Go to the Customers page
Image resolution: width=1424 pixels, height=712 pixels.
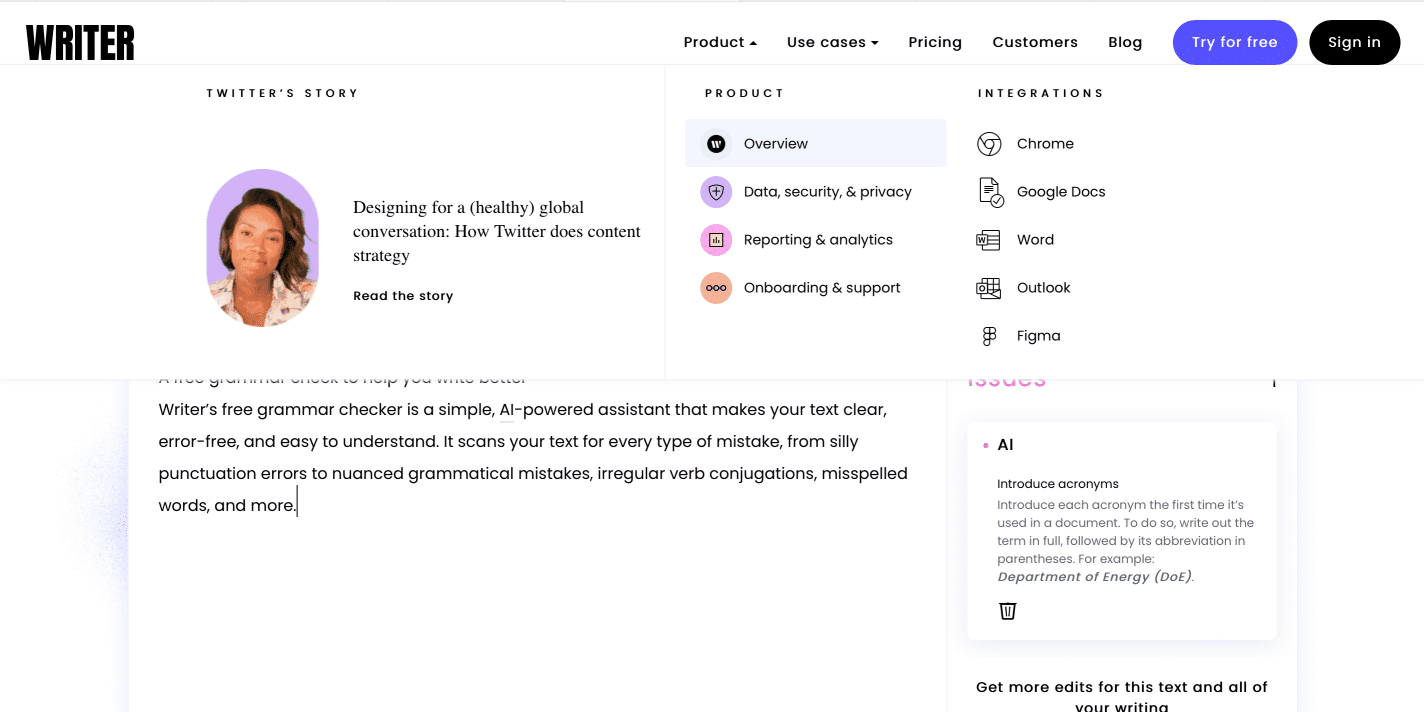(x=1035, y=42)
